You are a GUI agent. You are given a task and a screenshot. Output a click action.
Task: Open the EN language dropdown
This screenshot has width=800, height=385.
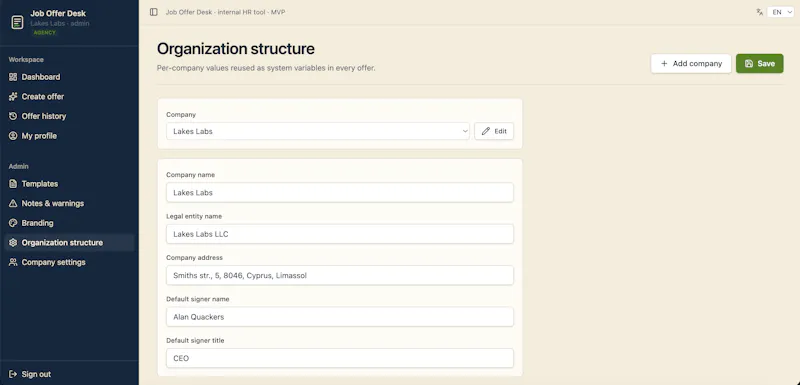(780, 12)
